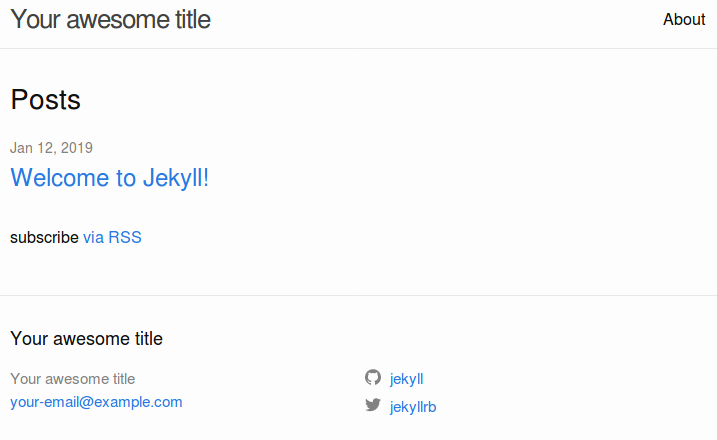Subscribe via RSS feed link
The image size is (717, 440).
pyautogui.click(x=112, y=237)
